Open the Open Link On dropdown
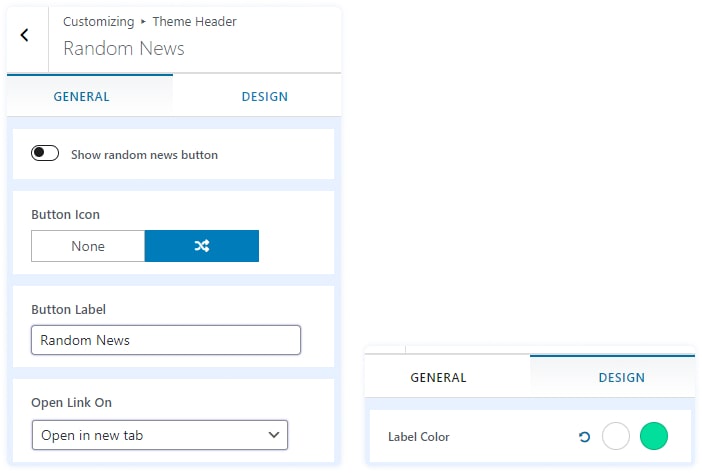The height and width of the screenshot is (473, 702). tap(160, 435)
